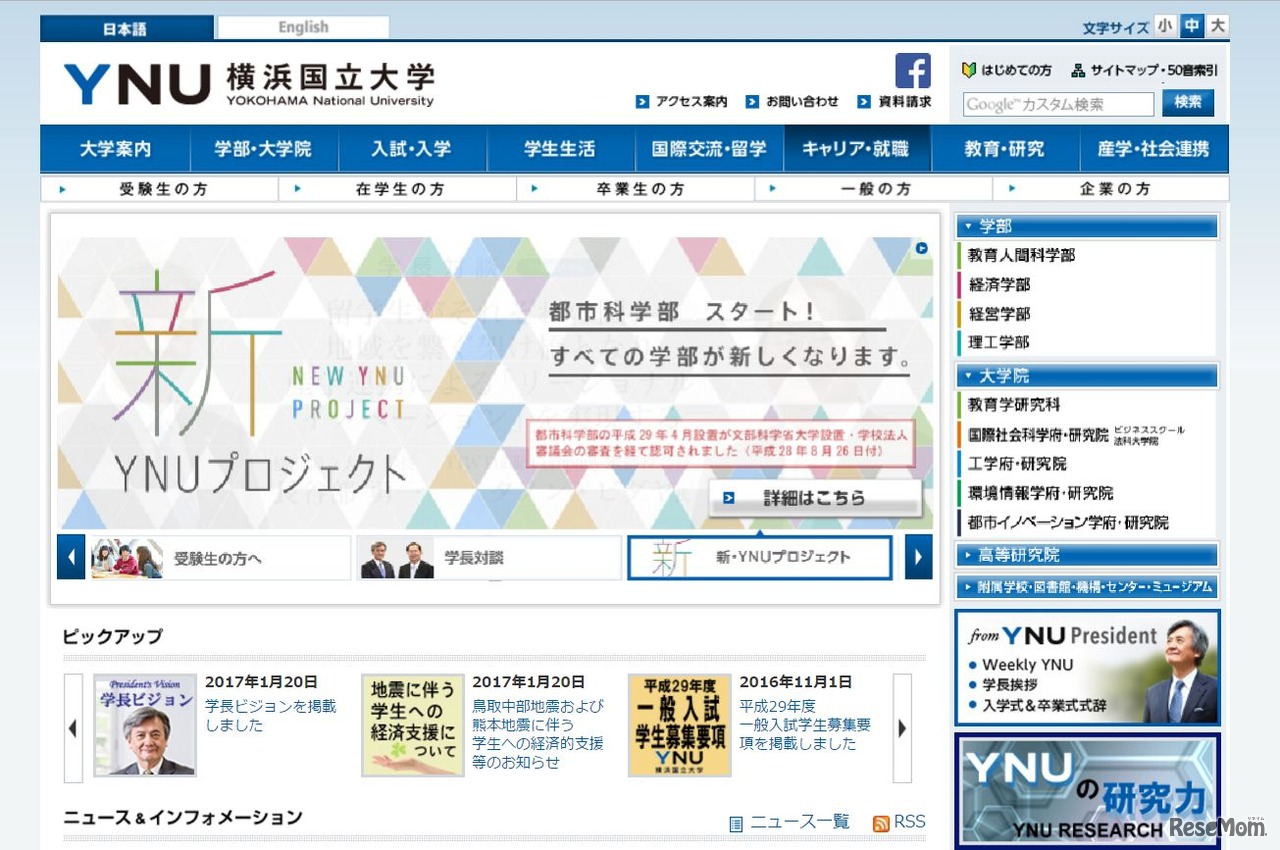The height and width of the screenshot is (850, 1280).
Task: Open the 平成29年度 一般入試 学生募集要項 icon
Action: pos(679,724)
